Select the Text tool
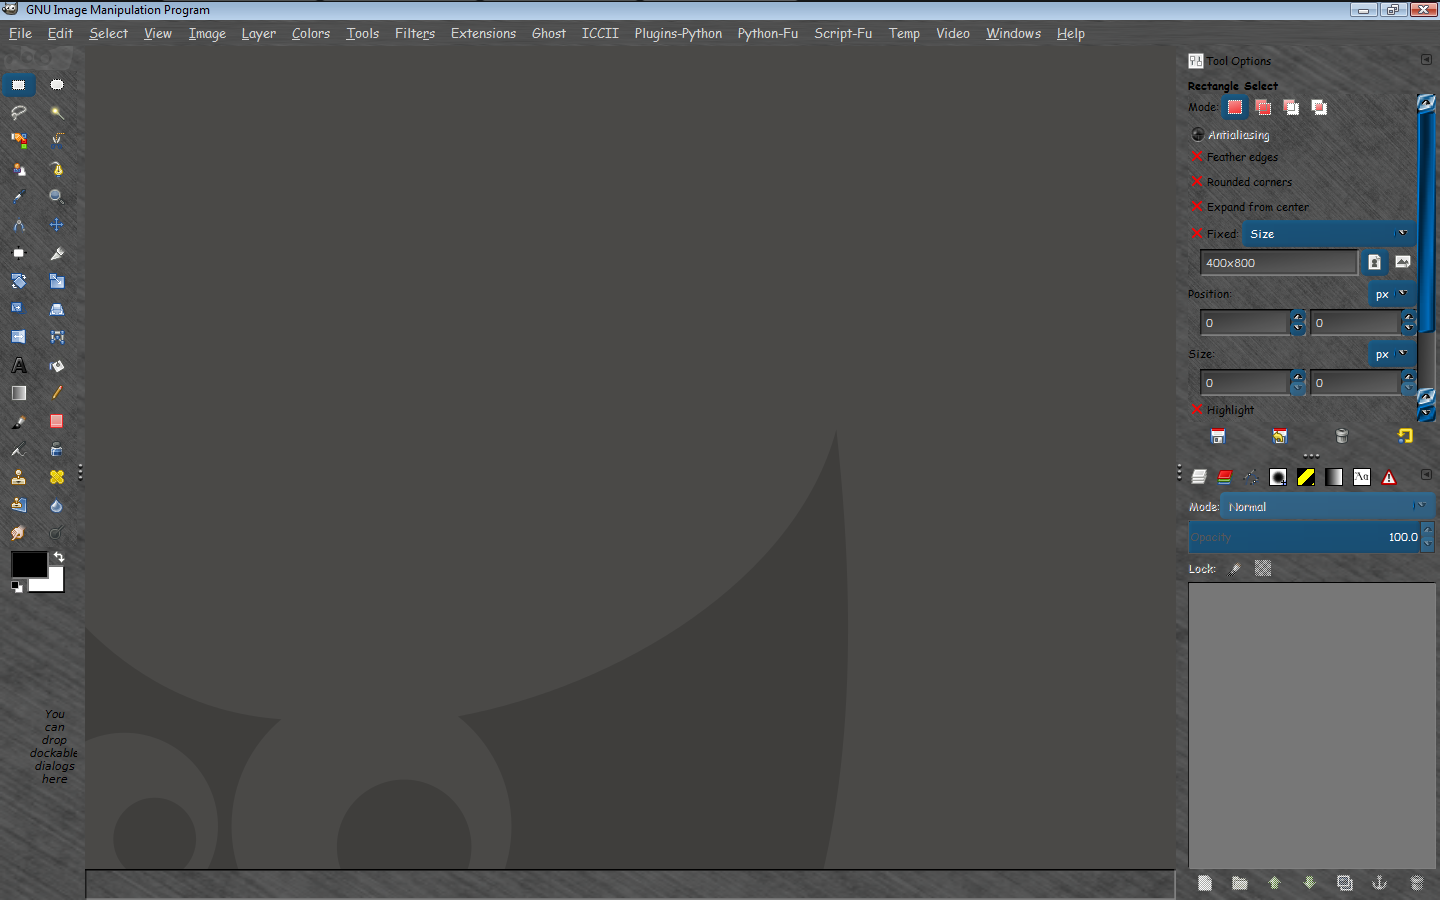The width and height of the screenshot is (1440, 900). click(x=19, y=365)
